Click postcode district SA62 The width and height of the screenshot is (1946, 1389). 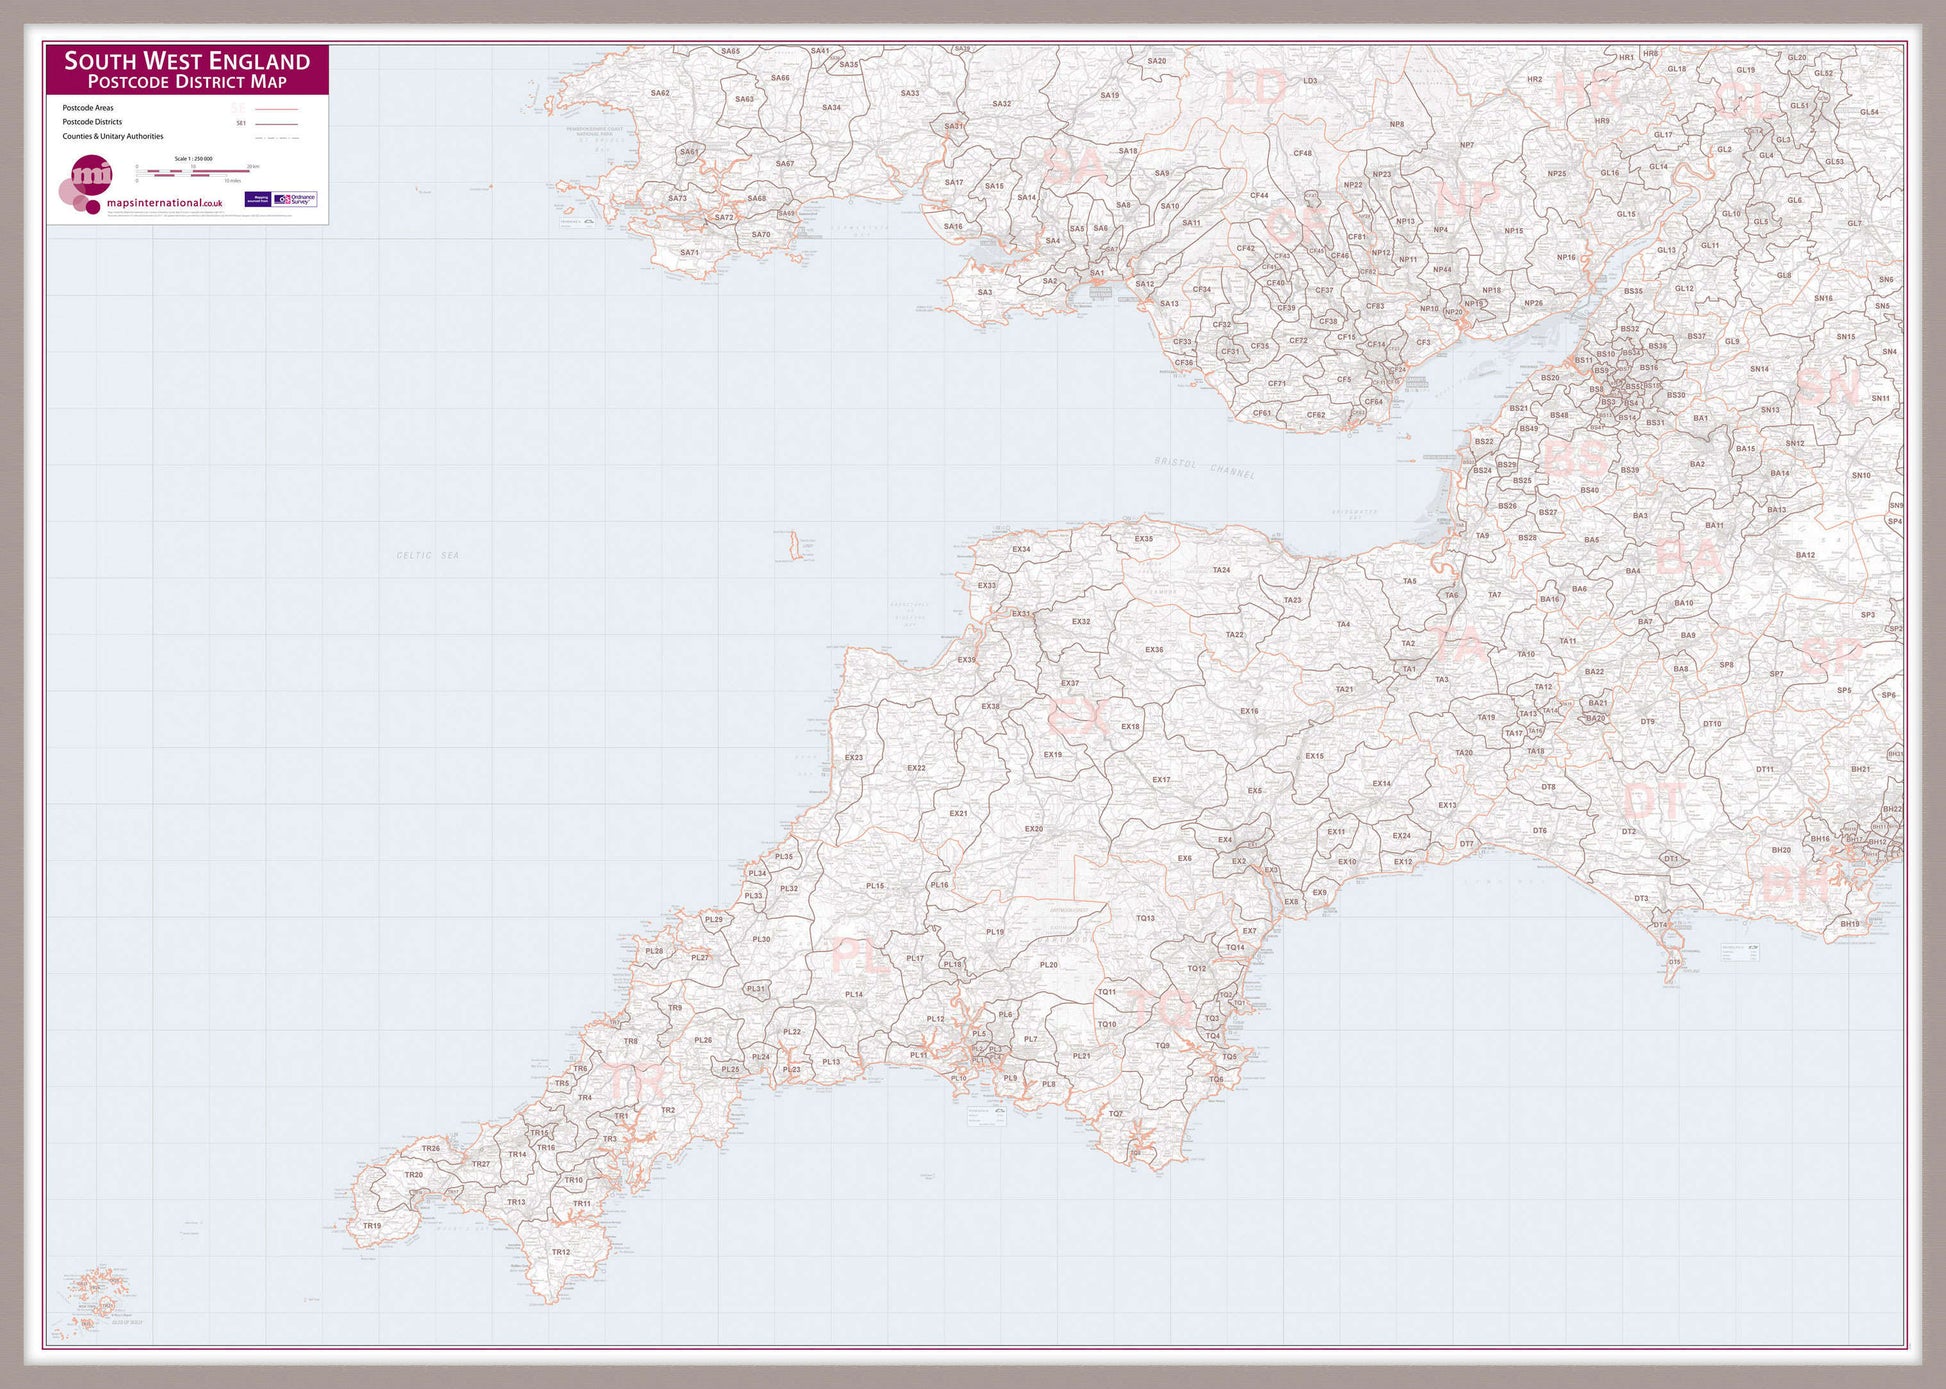point(660,93)
